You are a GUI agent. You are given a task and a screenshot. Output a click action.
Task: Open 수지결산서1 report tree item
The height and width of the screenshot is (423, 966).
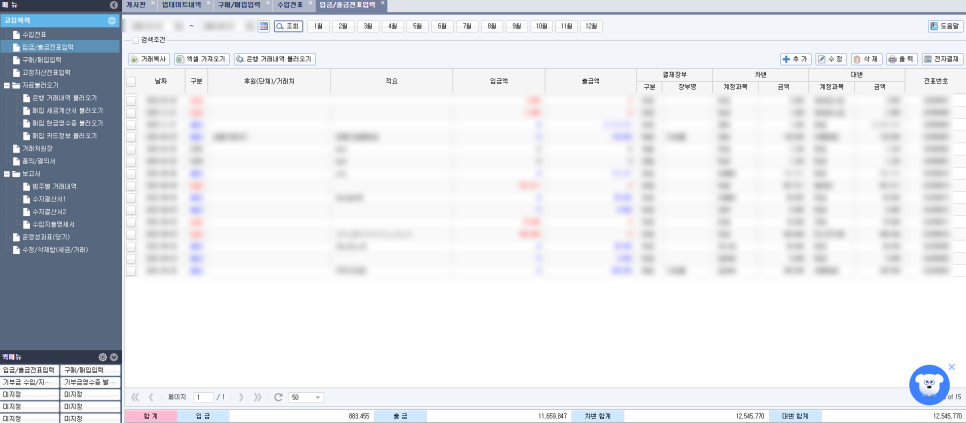click(49, 199)
